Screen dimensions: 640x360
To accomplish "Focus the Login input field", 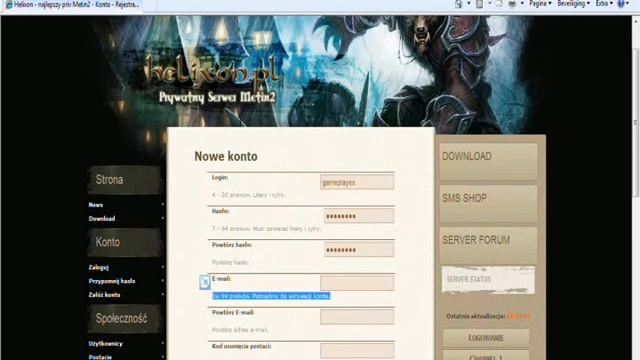I will click(x=357, y=182).
